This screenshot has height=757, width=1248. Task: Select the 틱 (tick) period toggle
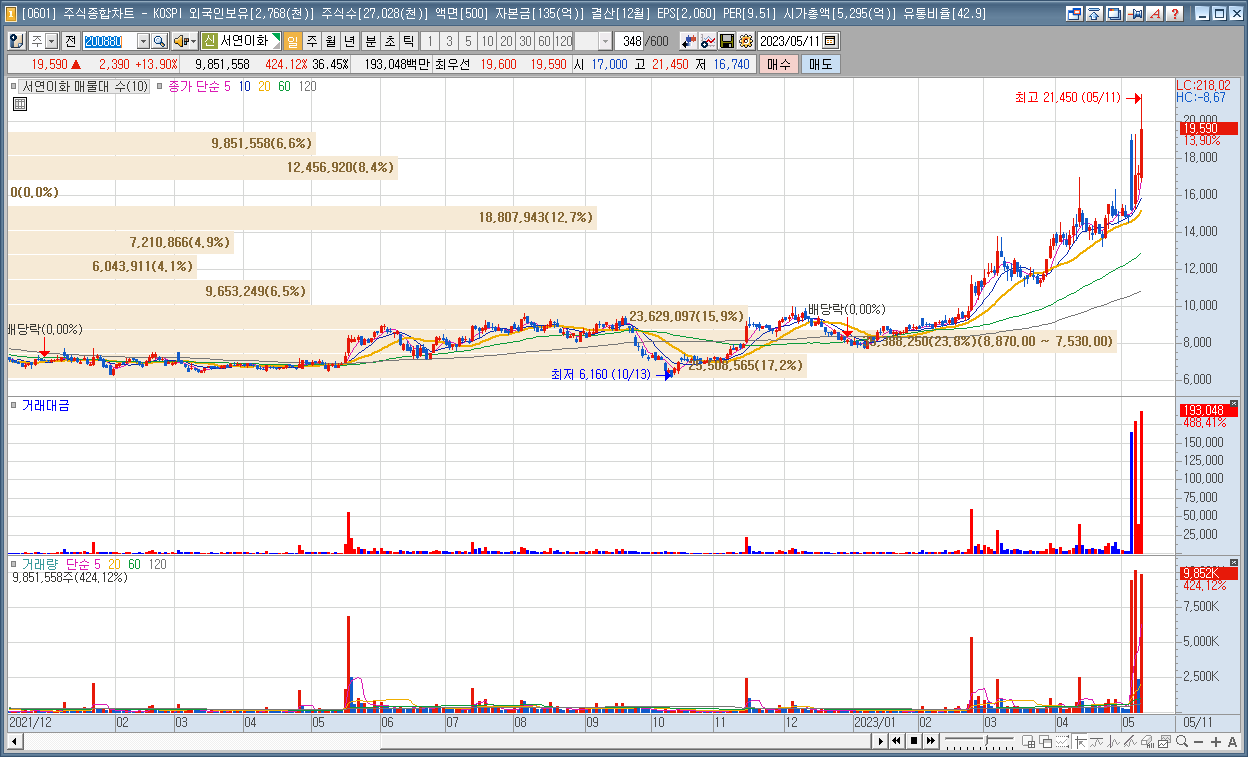408,41
